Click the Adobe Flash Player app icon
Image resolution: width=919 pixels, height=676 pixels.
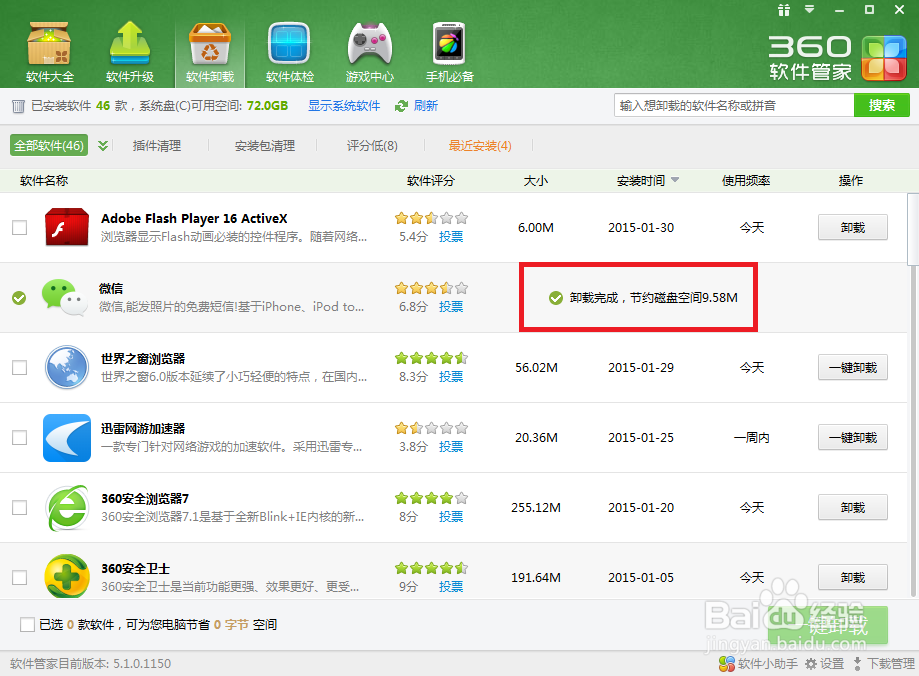point(67,227)
